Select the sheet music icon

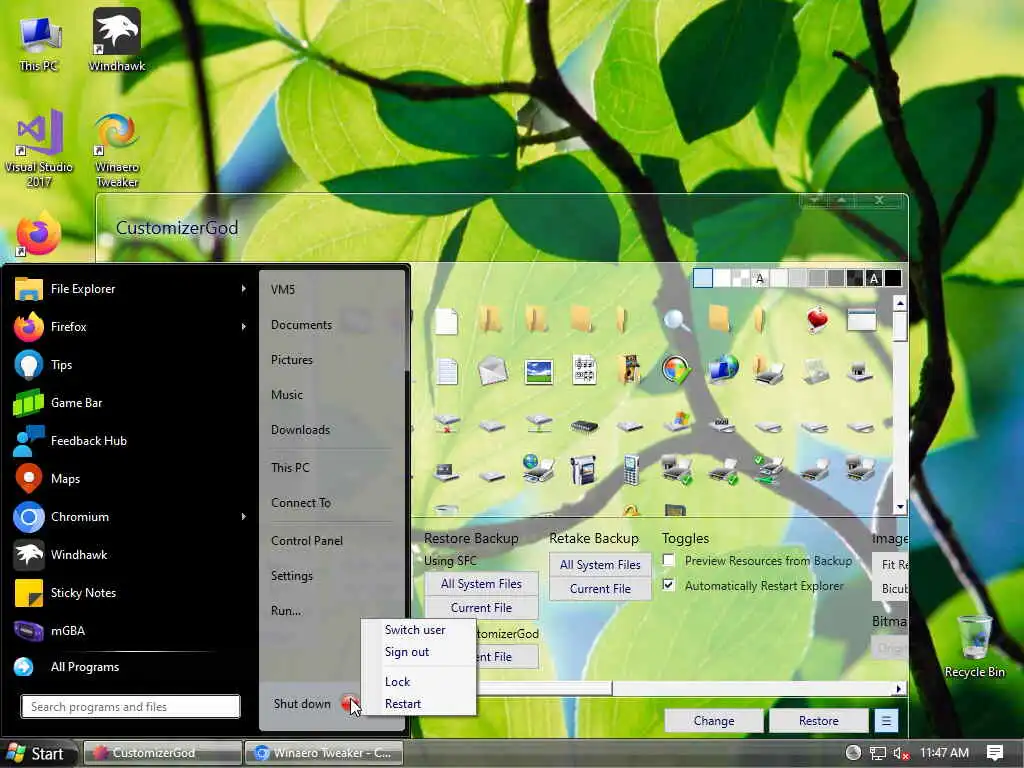584,370
